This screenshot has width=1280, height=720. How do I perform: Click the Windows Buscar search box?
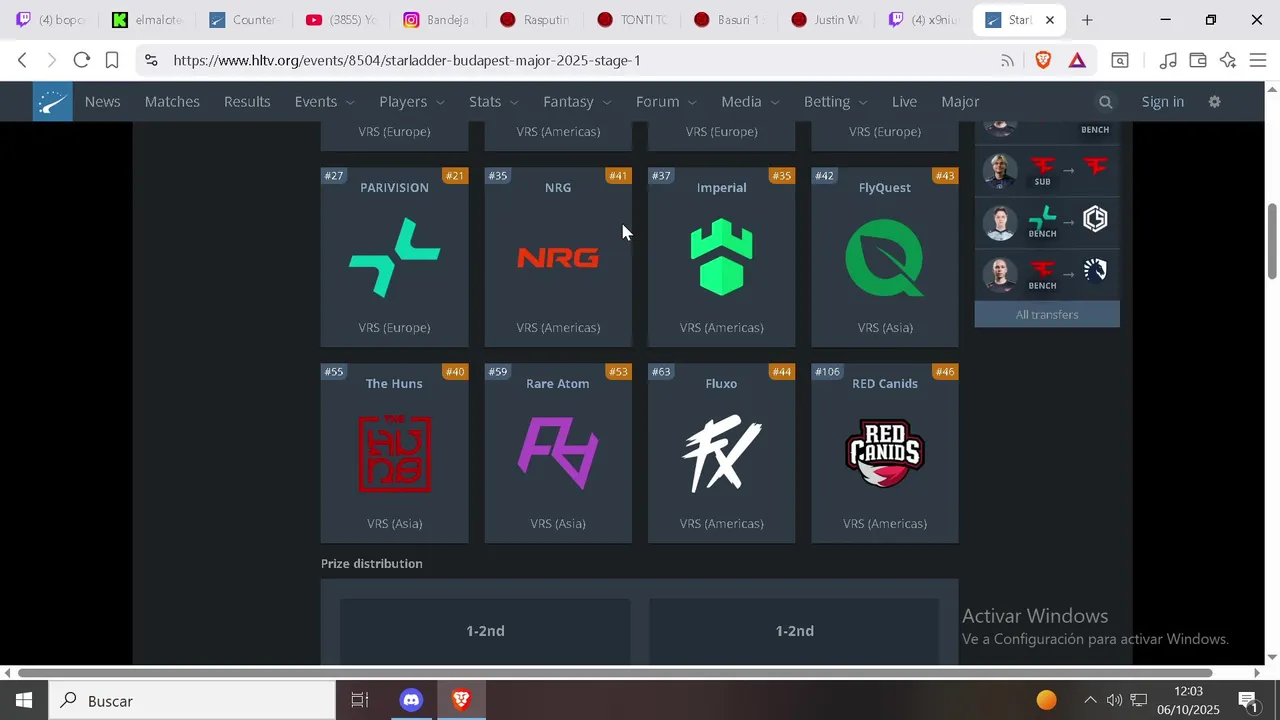click(x=193, y=700)
